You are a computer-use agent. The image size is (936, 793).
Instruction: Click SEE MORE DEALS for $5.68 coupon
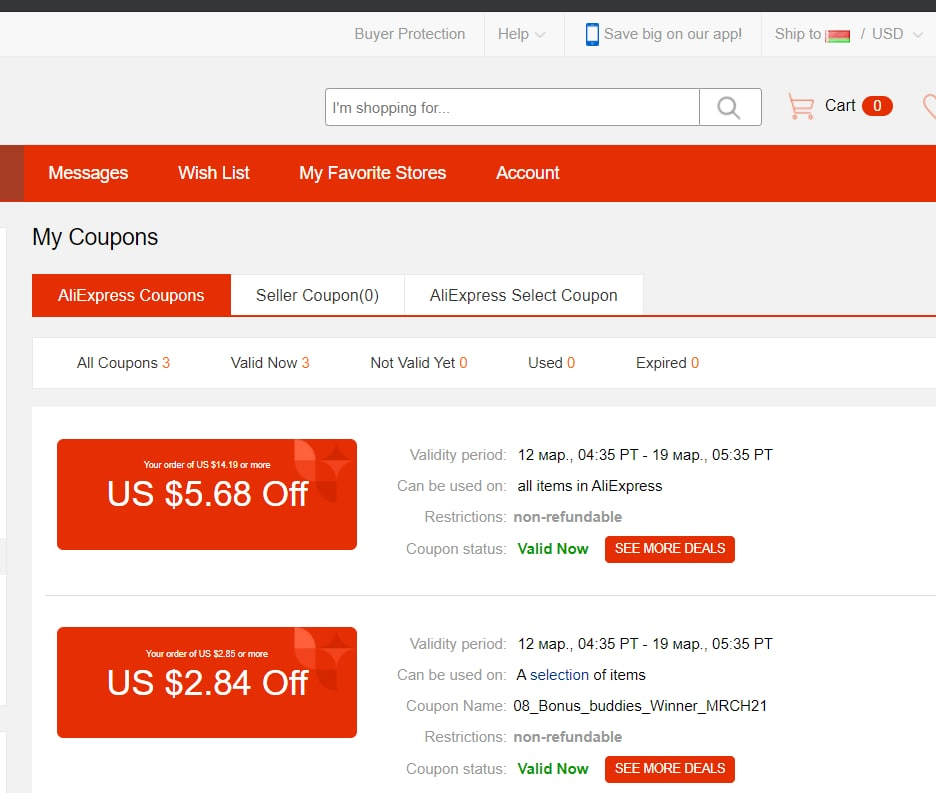click(x=670, y=549)
